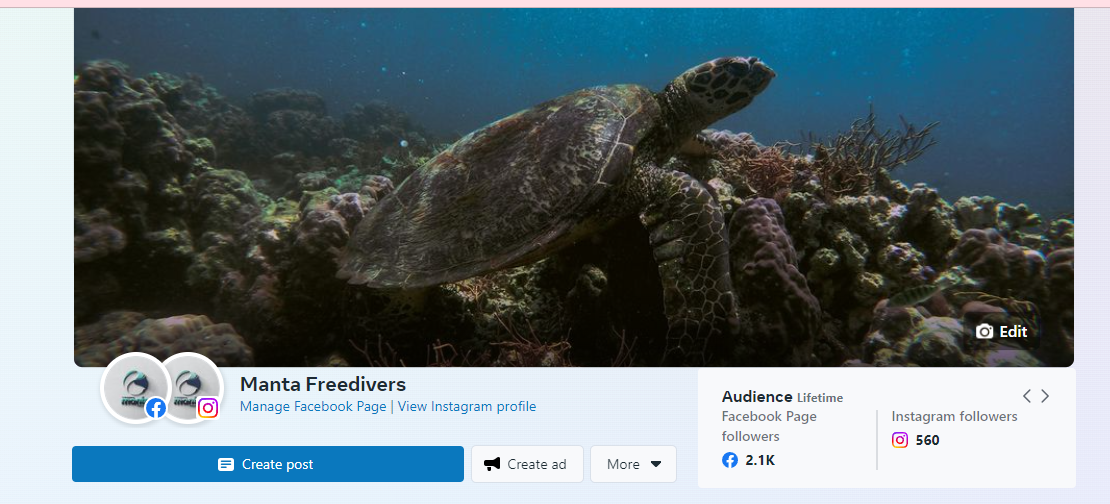The height and width of the screenshot is (504, 1110).
Task: Click the Facebook badge on profile picture
Action: click(x=156, y=408)
